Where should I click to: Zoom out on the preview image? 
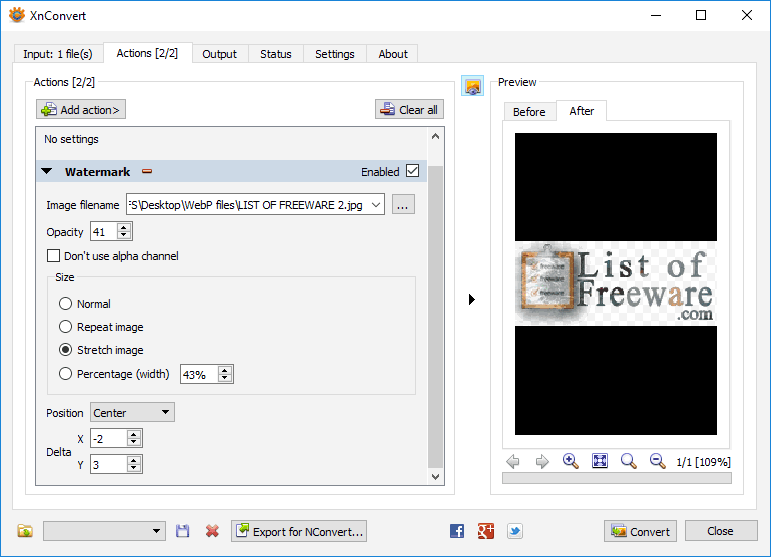657,461
